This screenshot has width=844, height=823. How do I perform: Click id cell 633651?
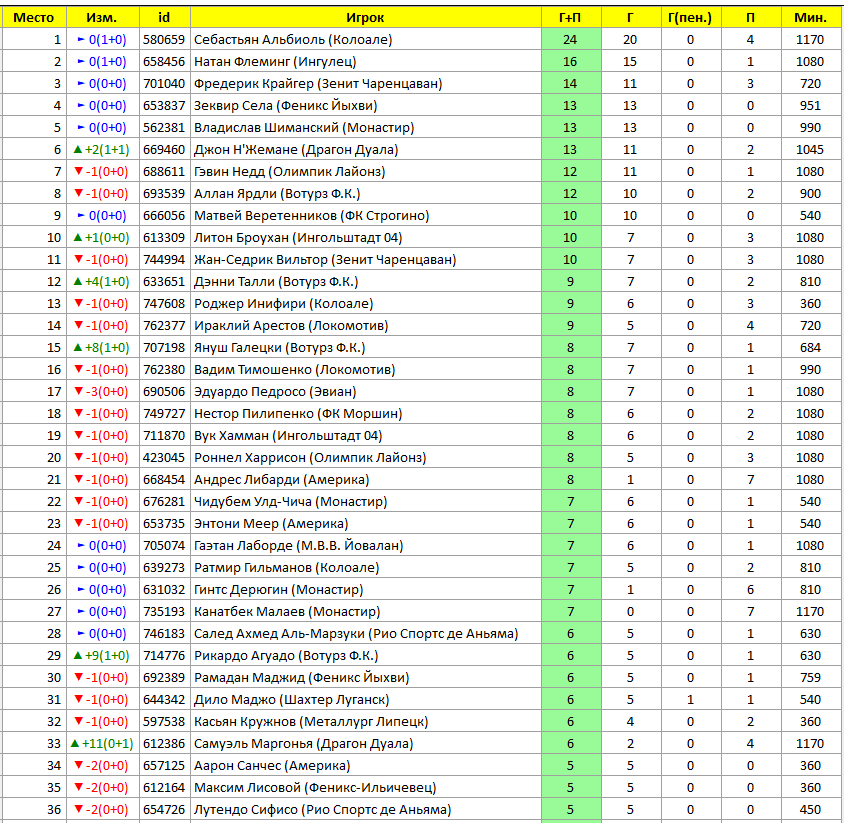[164, 282]
